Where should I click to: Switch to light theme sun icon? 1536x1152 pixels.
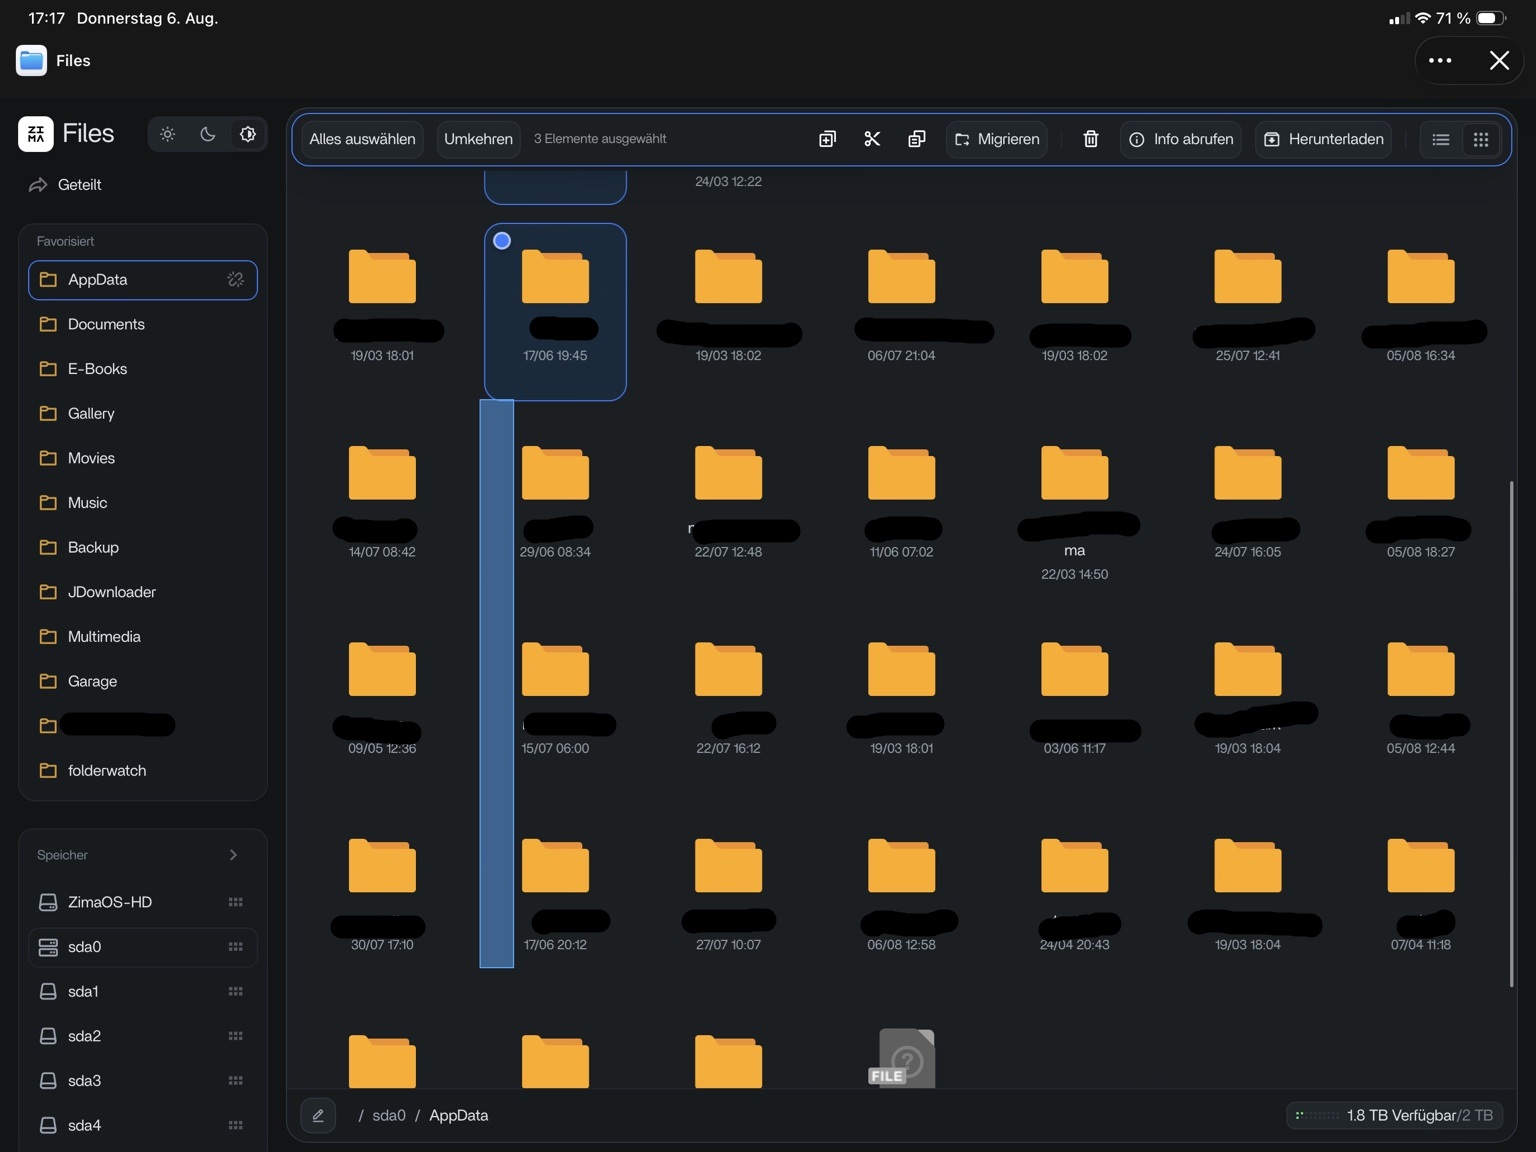(167, 134)
